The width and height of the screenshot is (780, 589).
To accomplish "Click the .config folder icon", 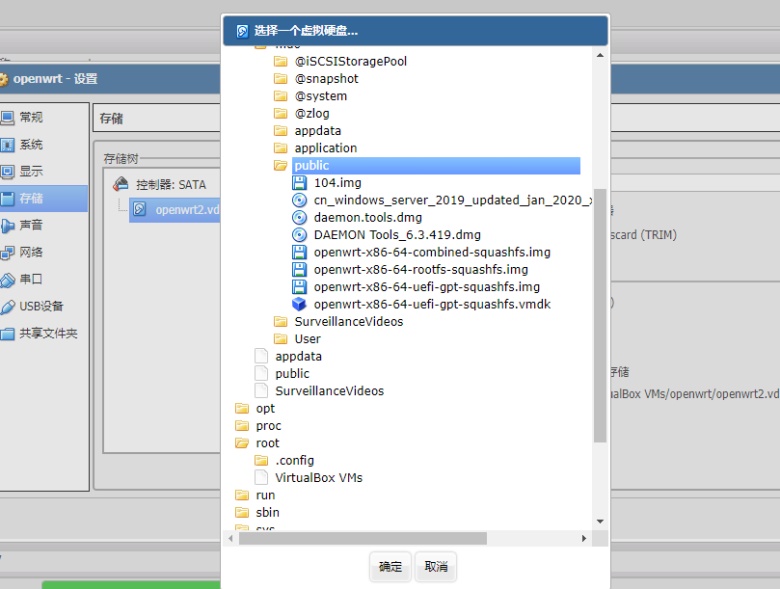I will [261, 460].
